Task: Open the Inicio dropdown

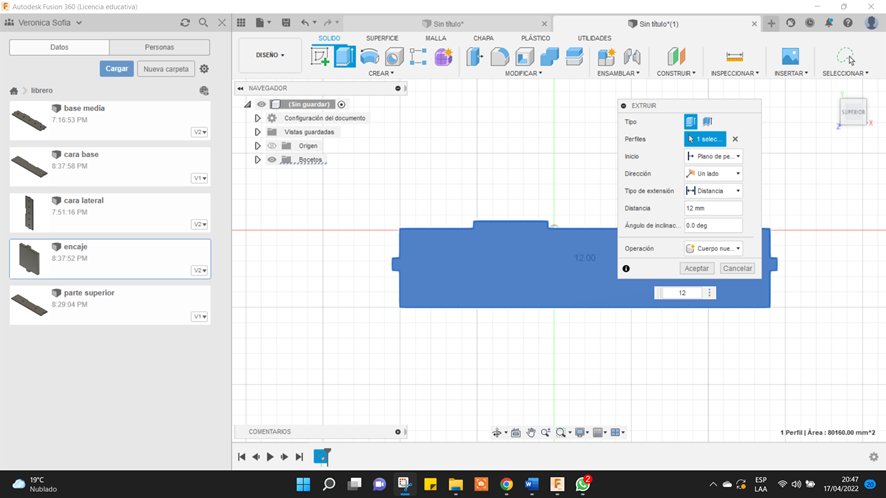Action: 713,156
